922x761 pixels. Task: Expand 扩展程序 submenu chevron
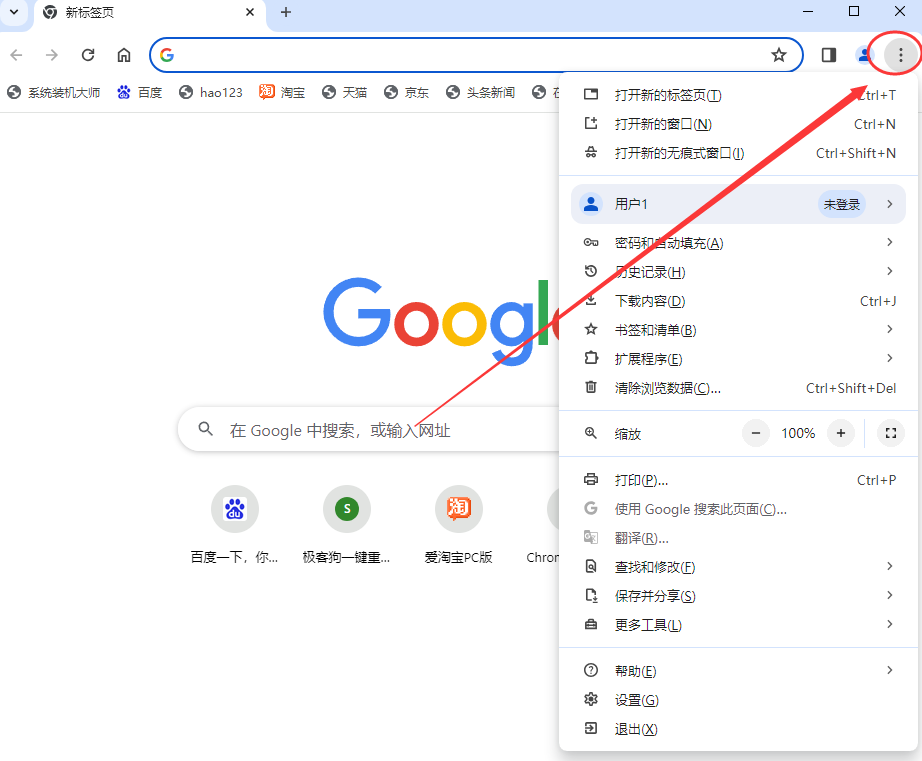point(890,358)
